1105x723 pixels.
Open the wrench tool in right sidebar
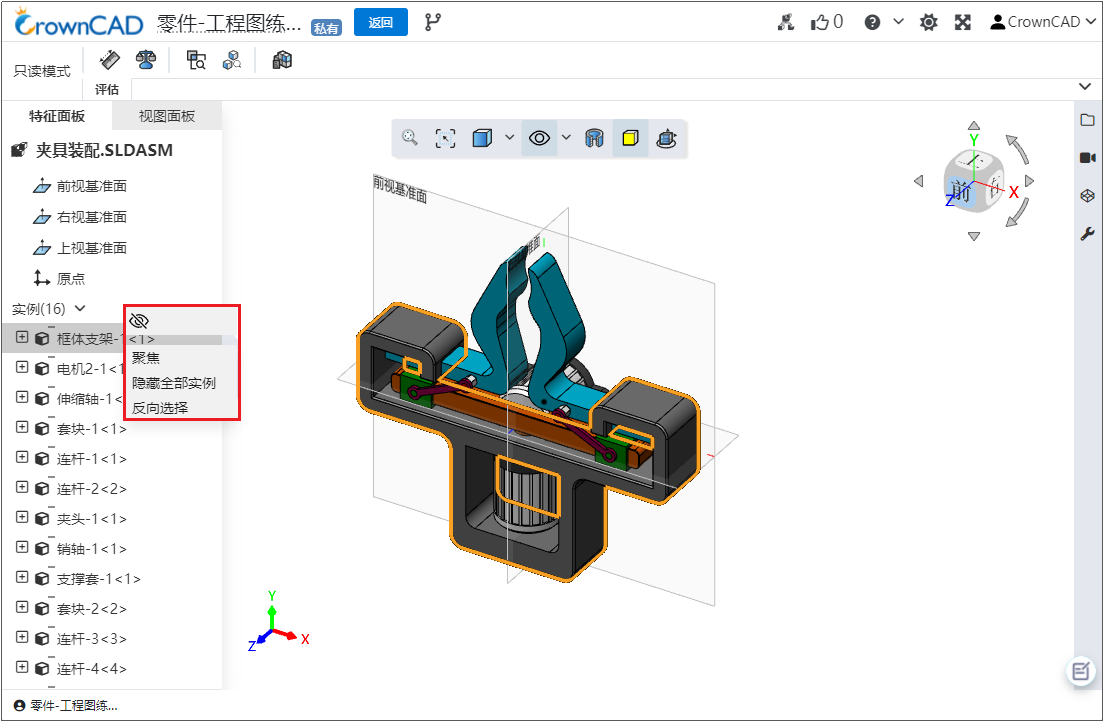[x=1087, y=234]
